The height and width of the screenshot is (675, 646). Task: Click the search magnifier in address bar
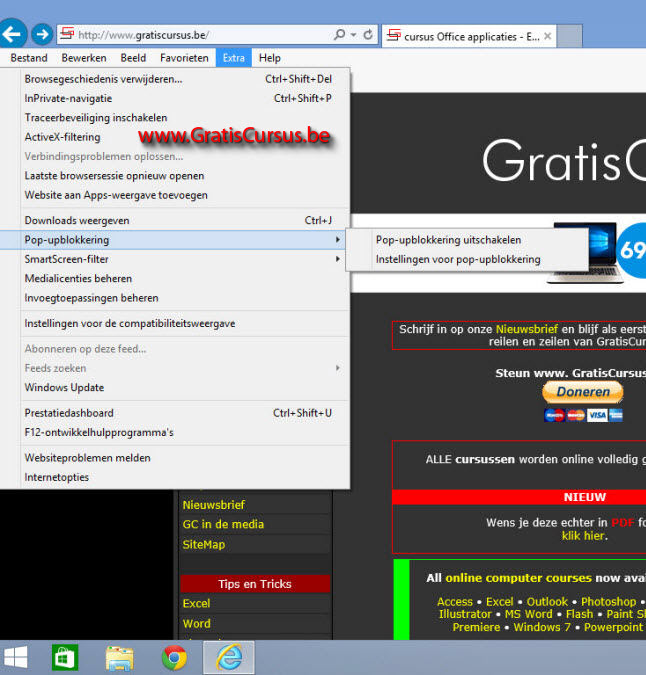pos(340,34)
